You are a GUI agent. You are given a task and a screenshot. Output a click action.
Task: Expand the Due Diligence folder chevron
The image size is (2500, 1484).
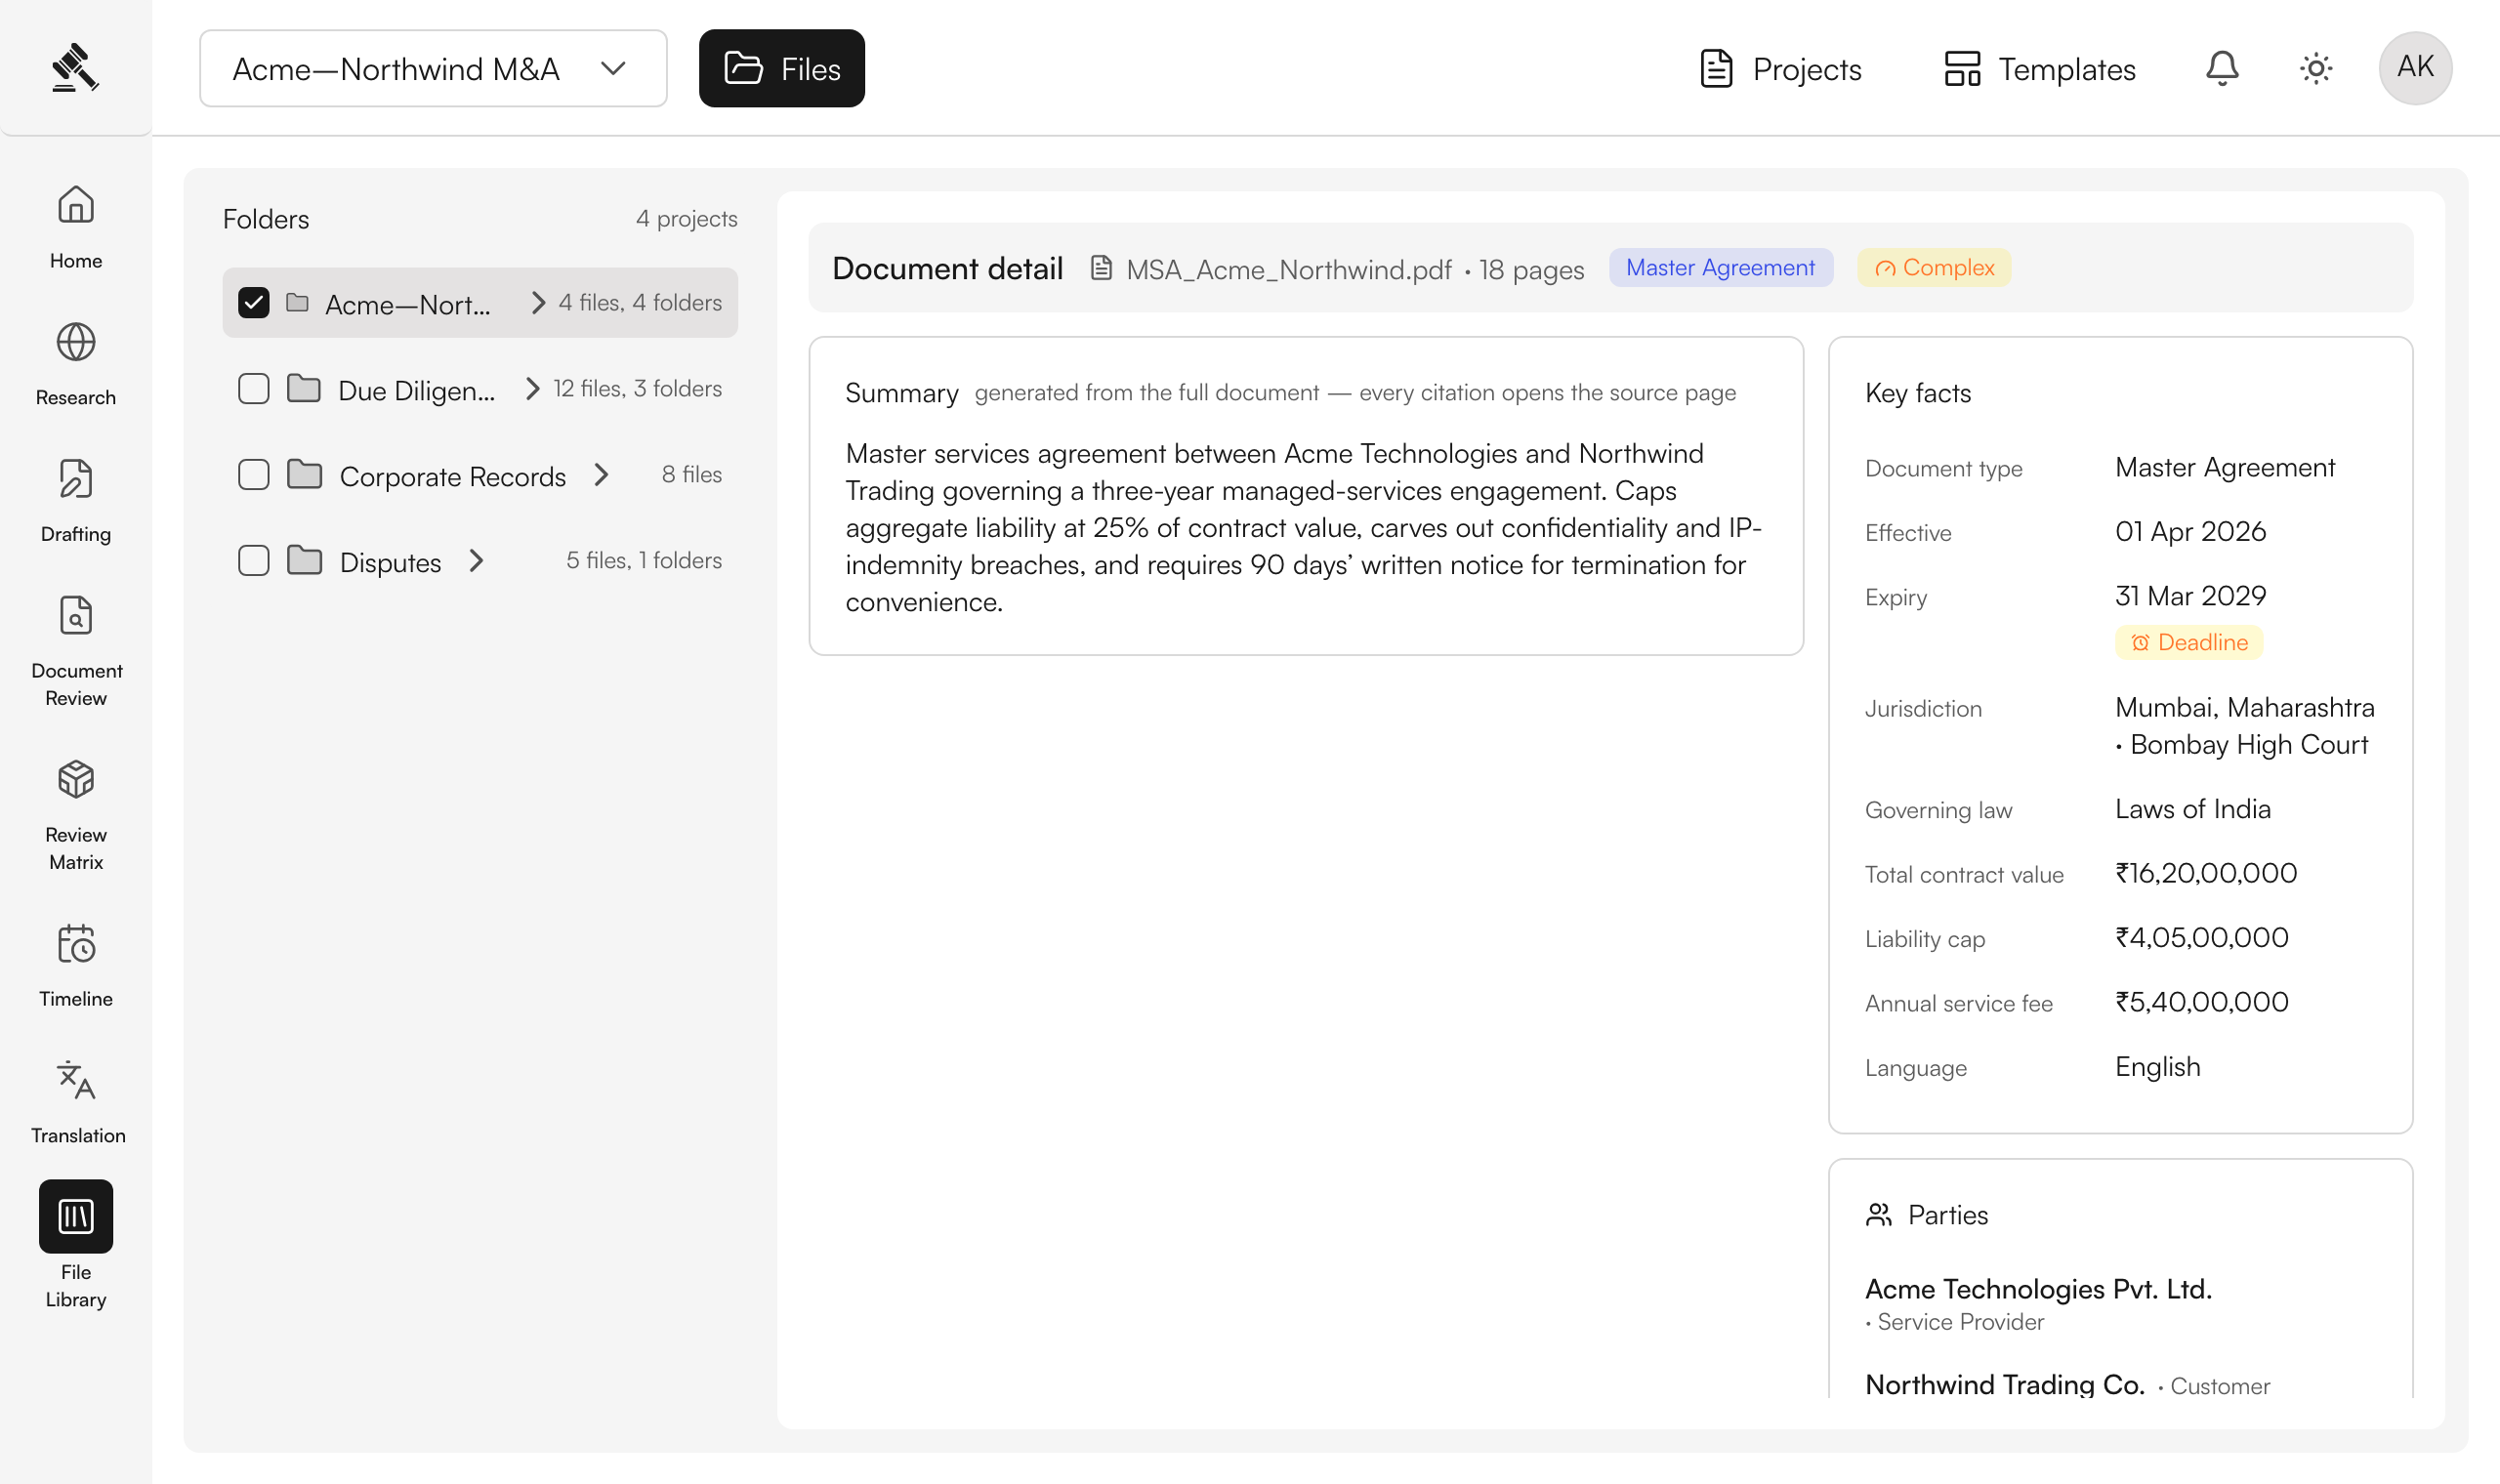tap(533, 388)
